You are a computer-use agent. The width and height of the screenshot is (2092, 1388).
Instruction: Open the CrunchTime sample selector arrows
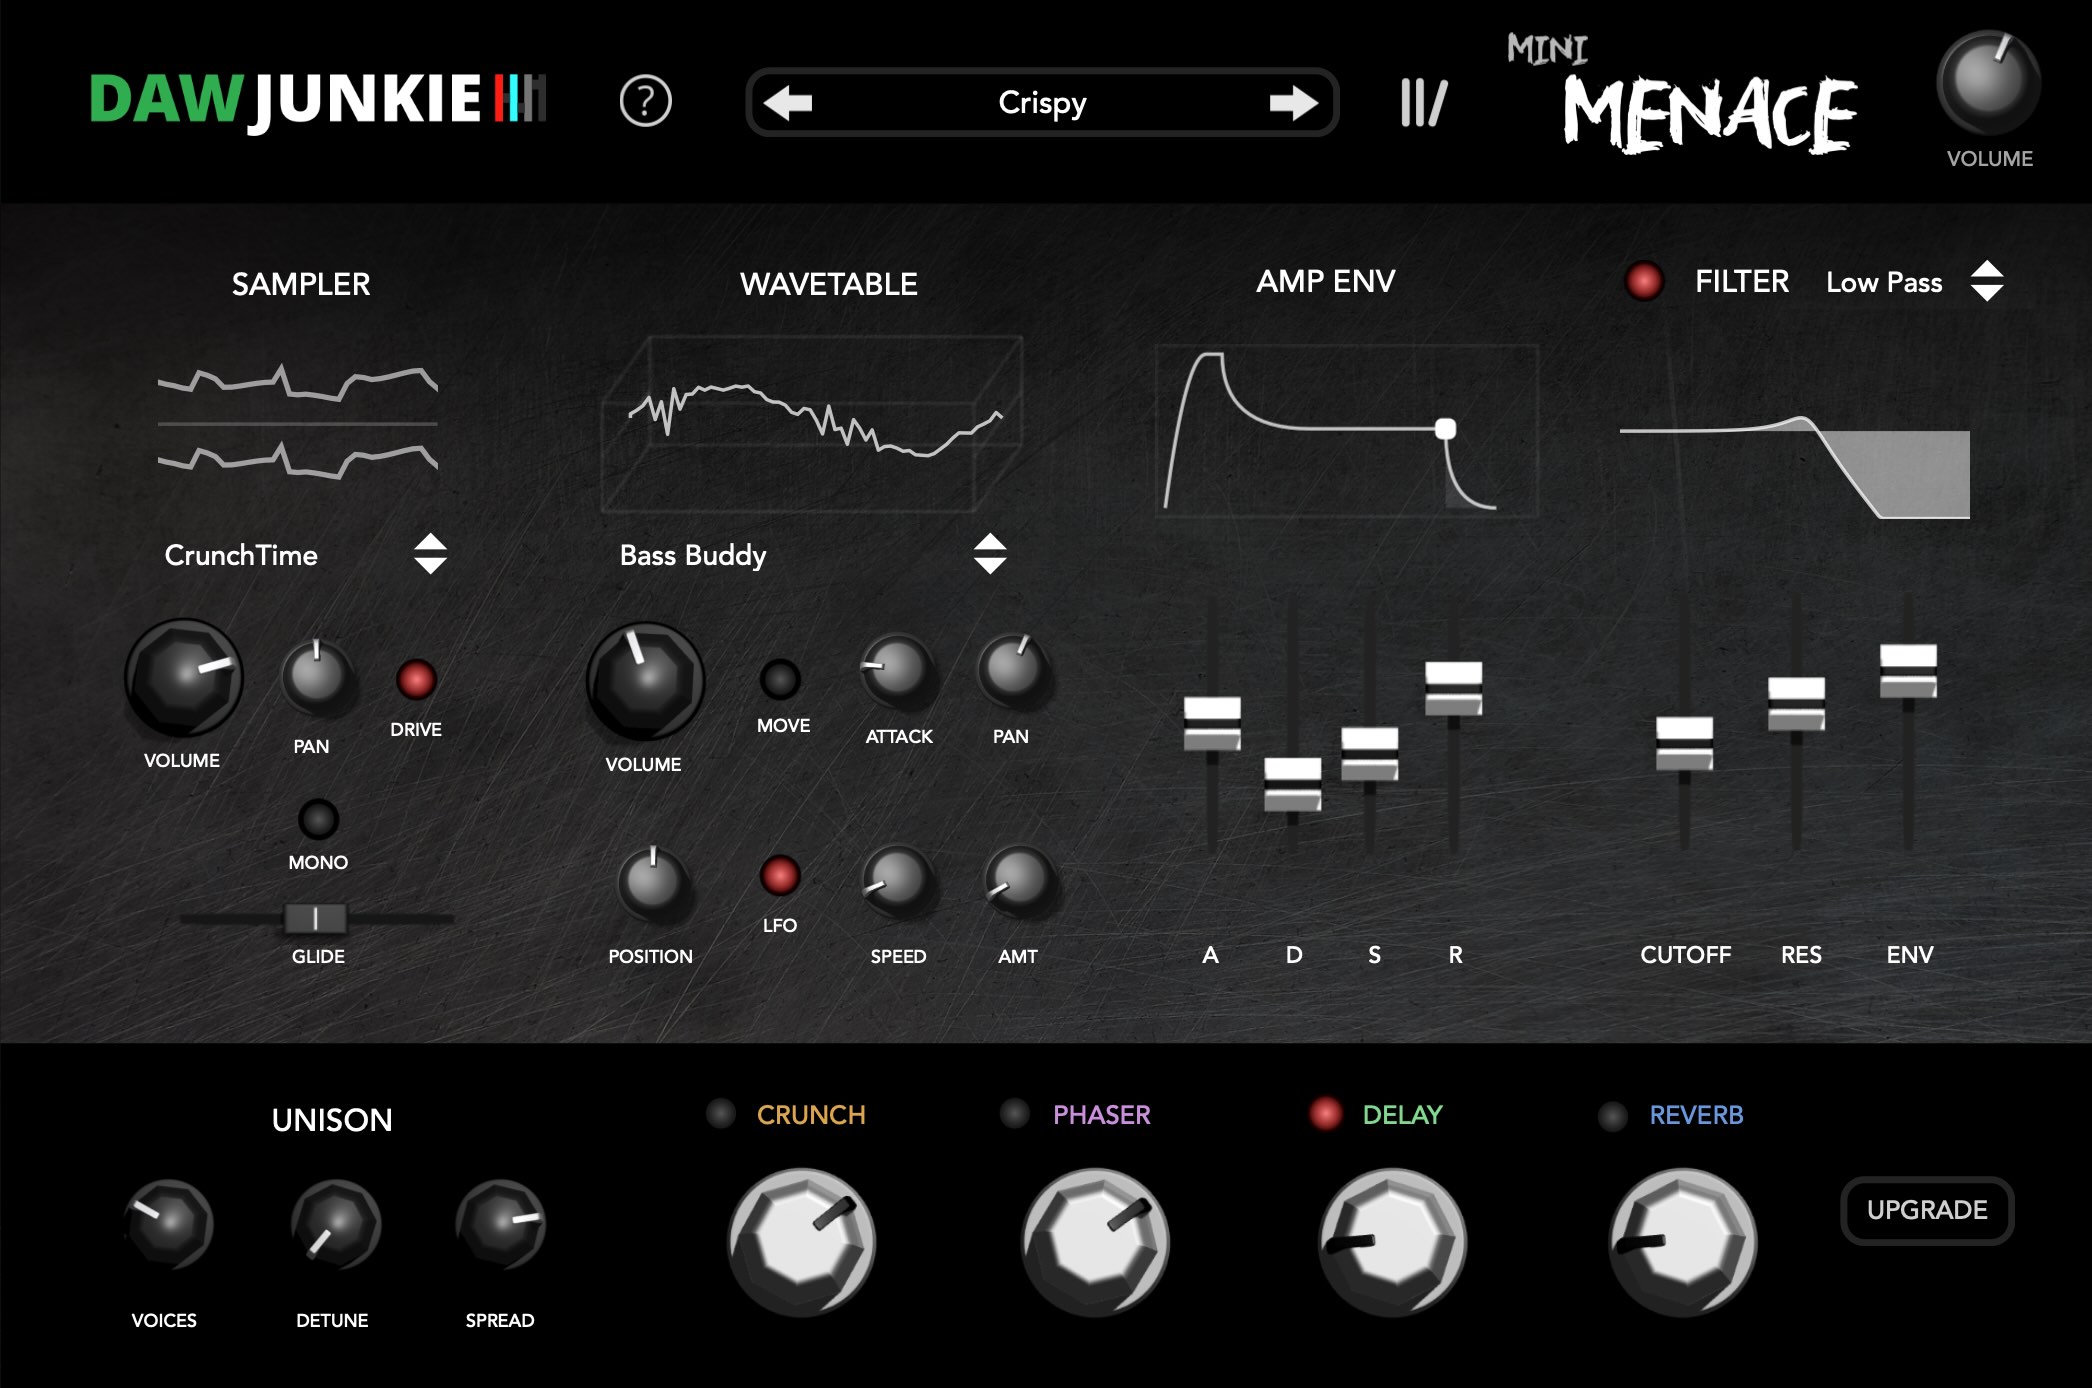coord(430,553)
